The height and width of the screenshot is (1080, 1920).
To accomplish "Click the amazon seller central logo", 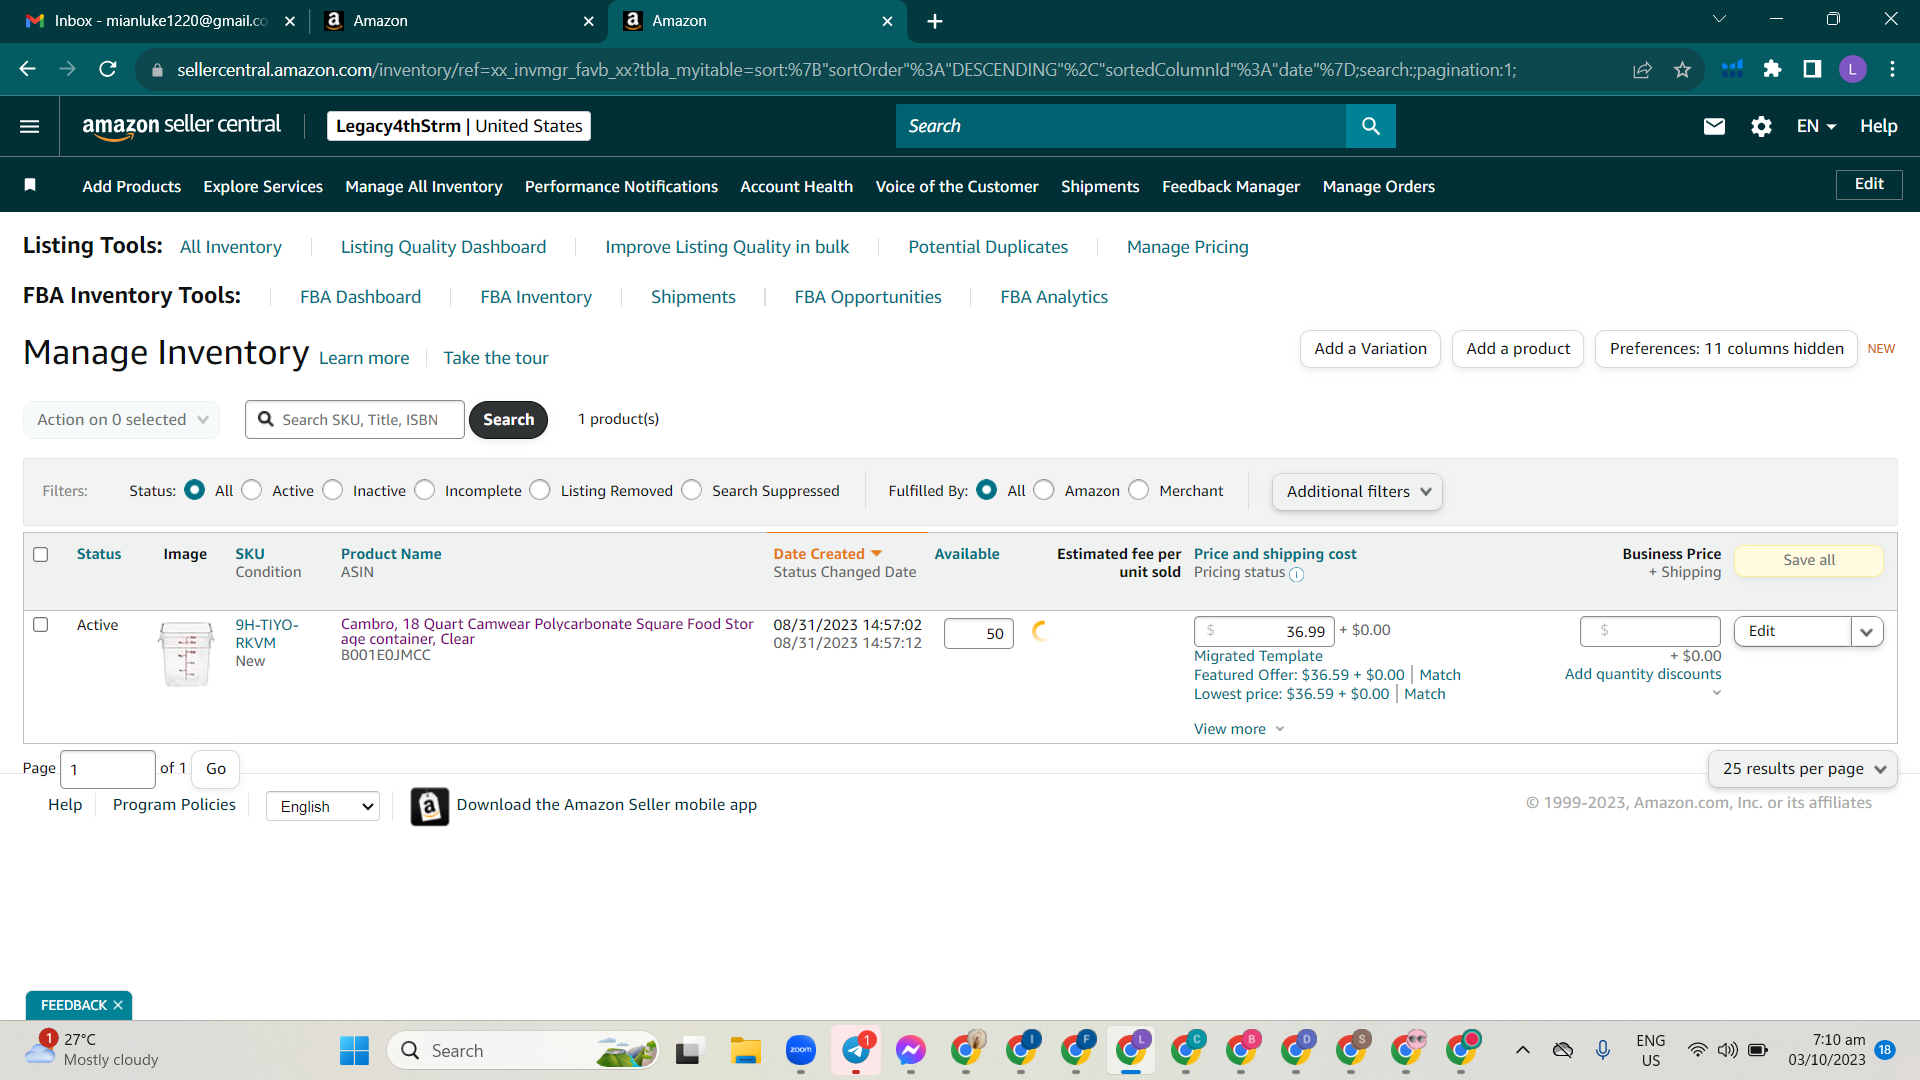I will click(181, 126).
